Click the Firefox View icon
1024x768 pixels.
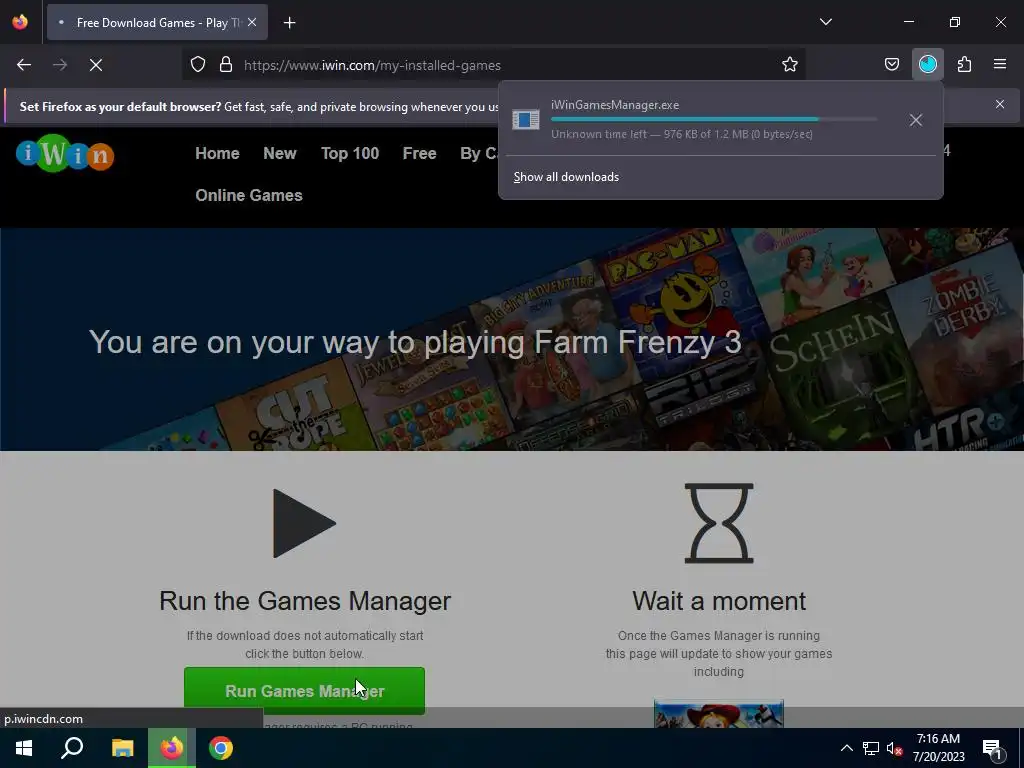pos(20,22)
